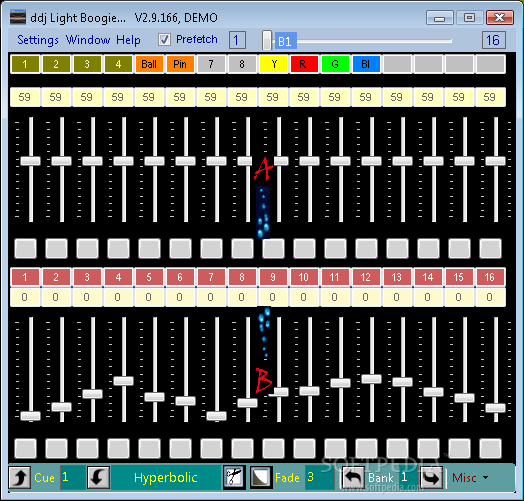Click scene B channel 1 fader handle
The width and height of the screenshot is (524, 501).
(31, 416)
